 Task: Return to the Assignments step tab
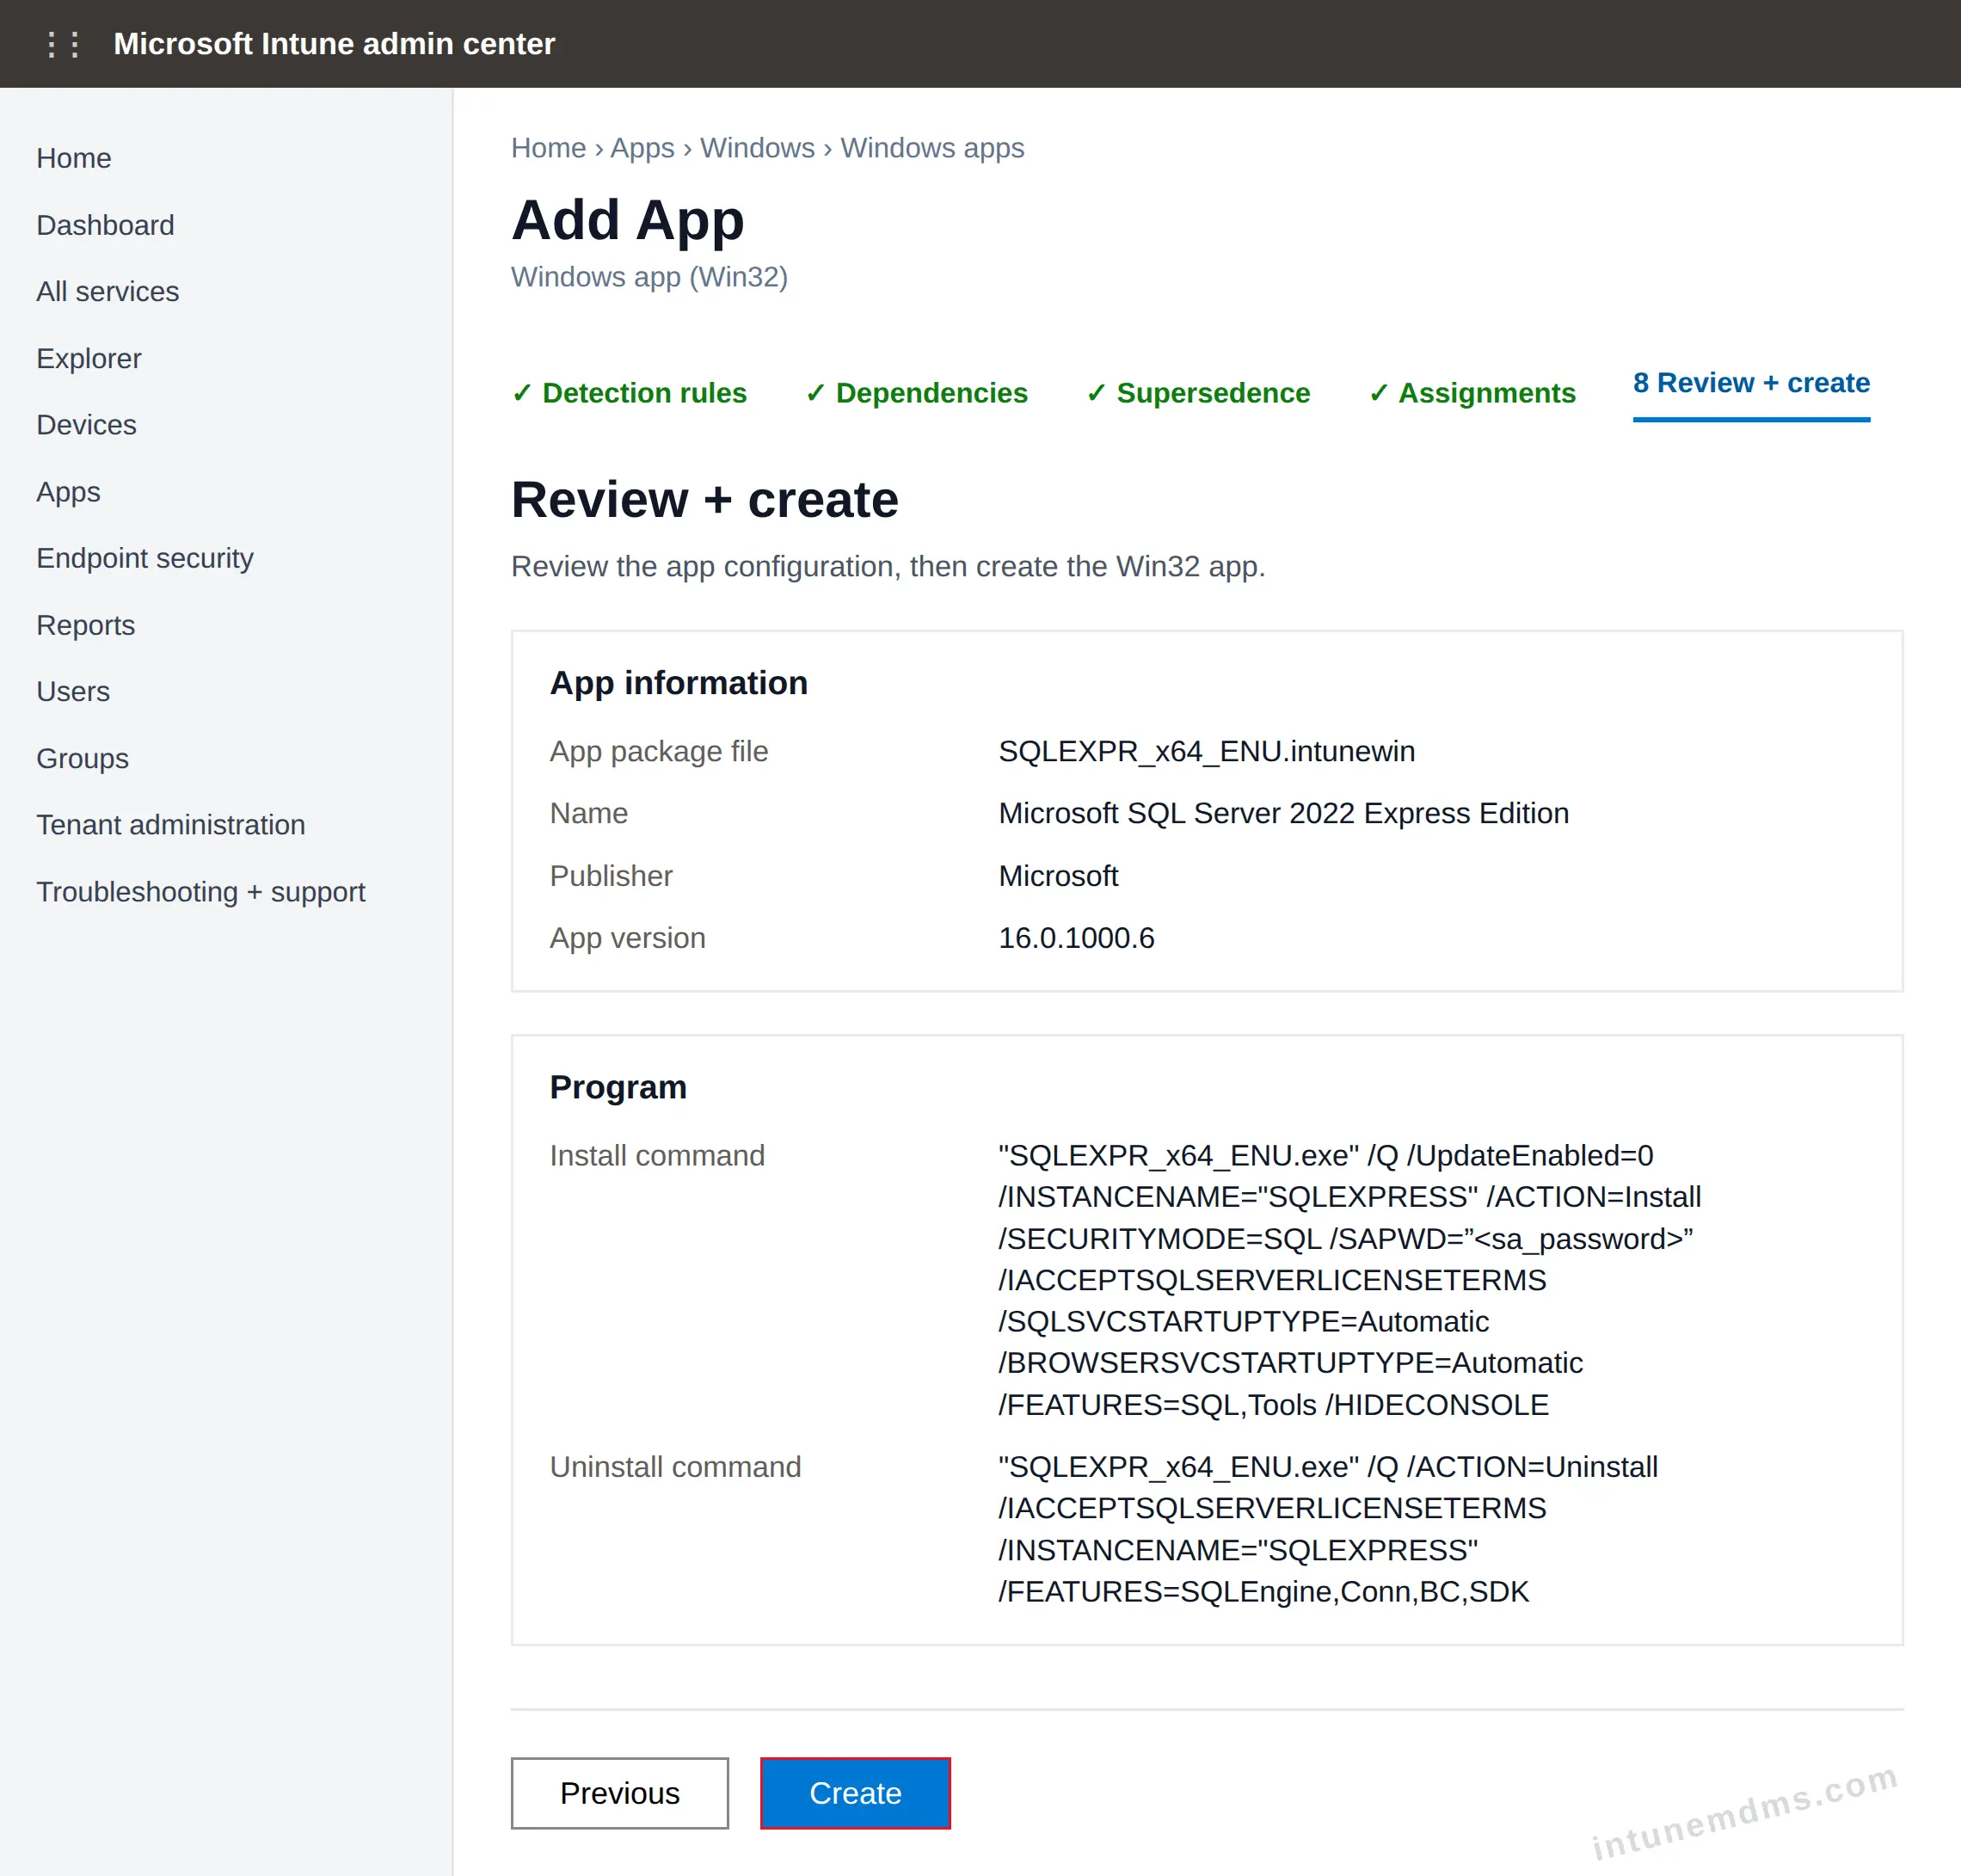(x=1472, y=393)
